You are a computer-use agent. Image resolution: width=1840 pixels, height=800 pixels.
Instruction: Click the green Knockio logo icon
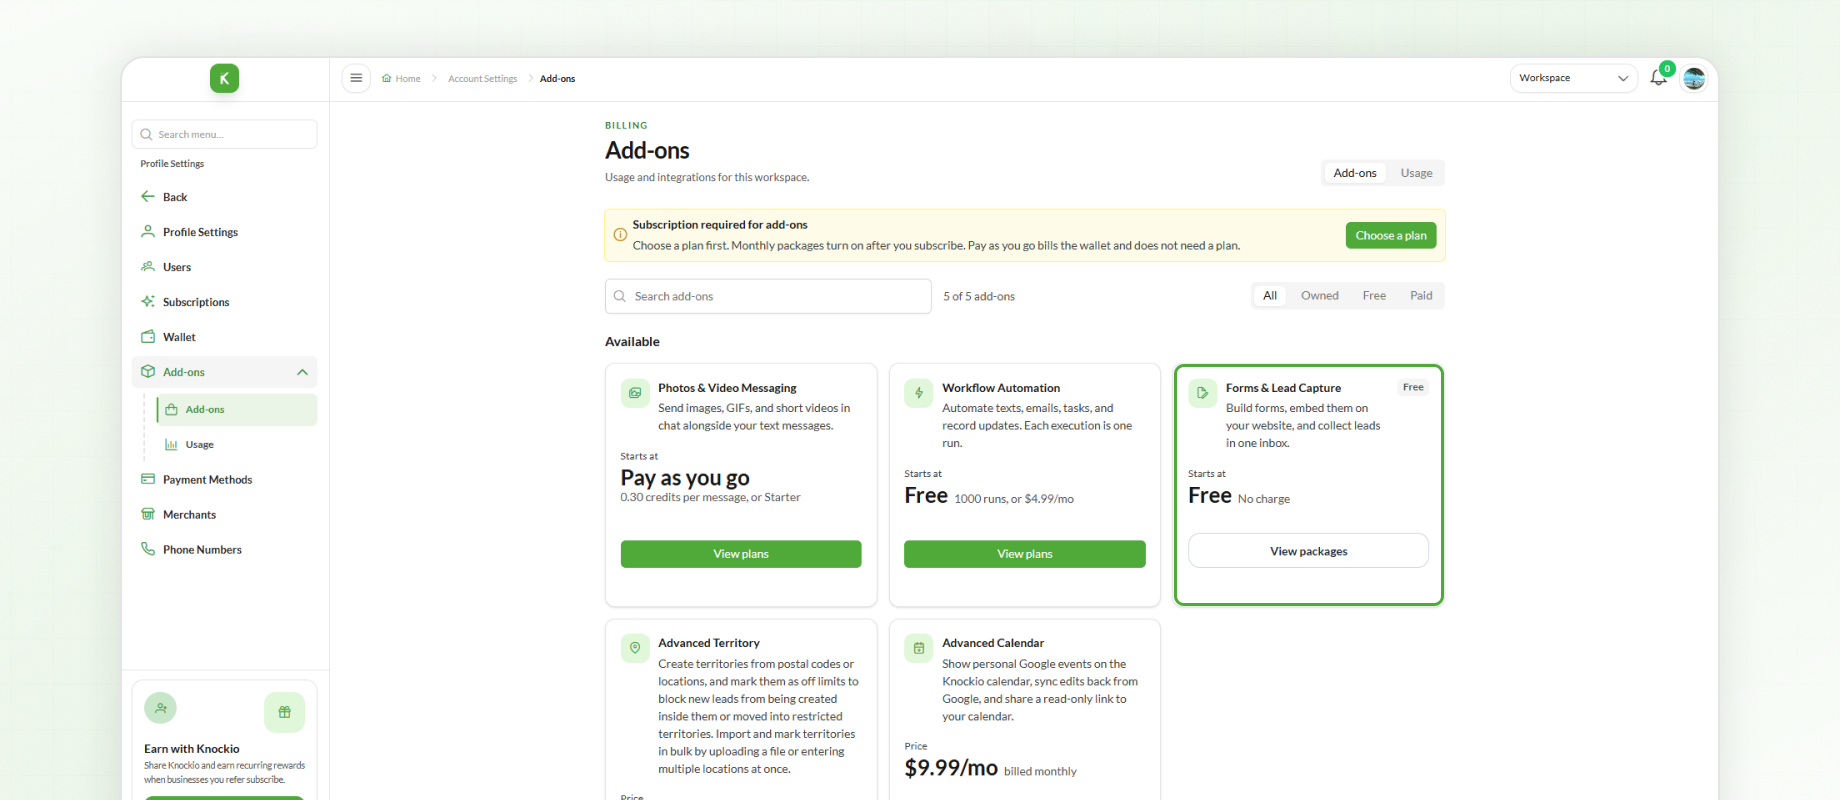click(224, 78)
